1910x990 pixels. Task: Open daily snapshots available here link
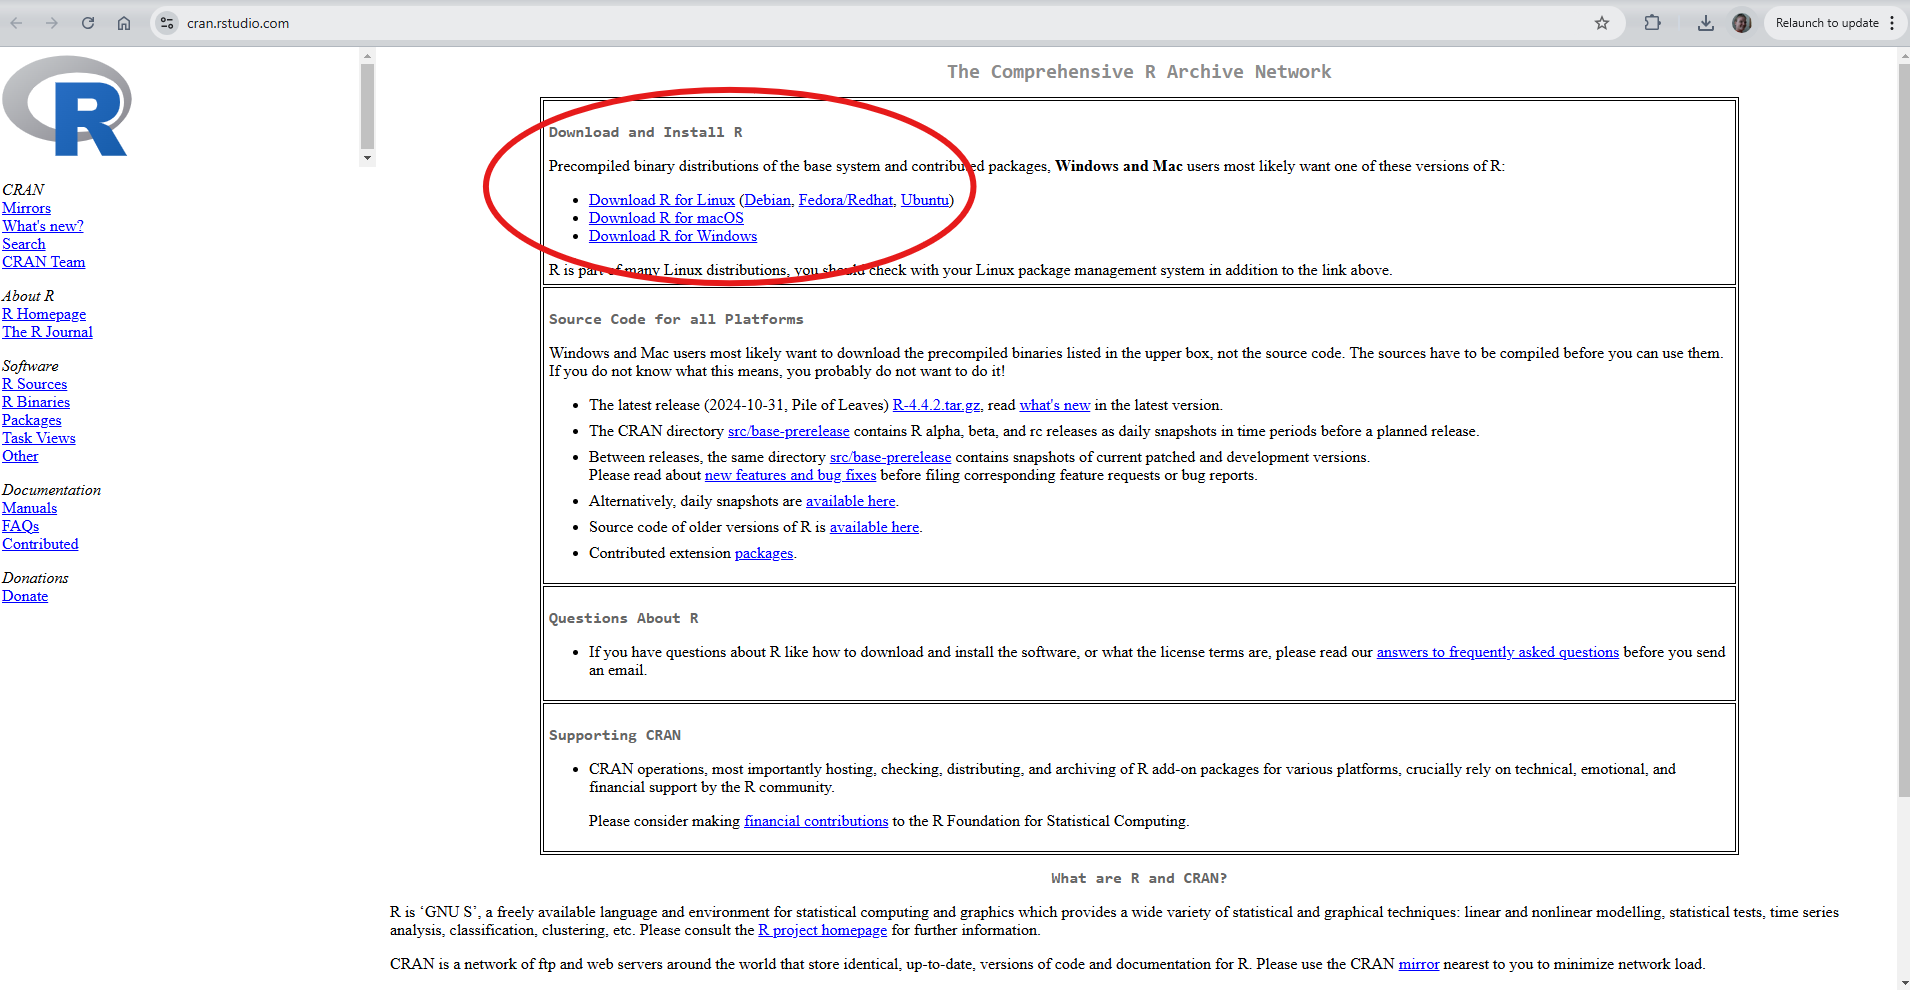coord(851,501)
